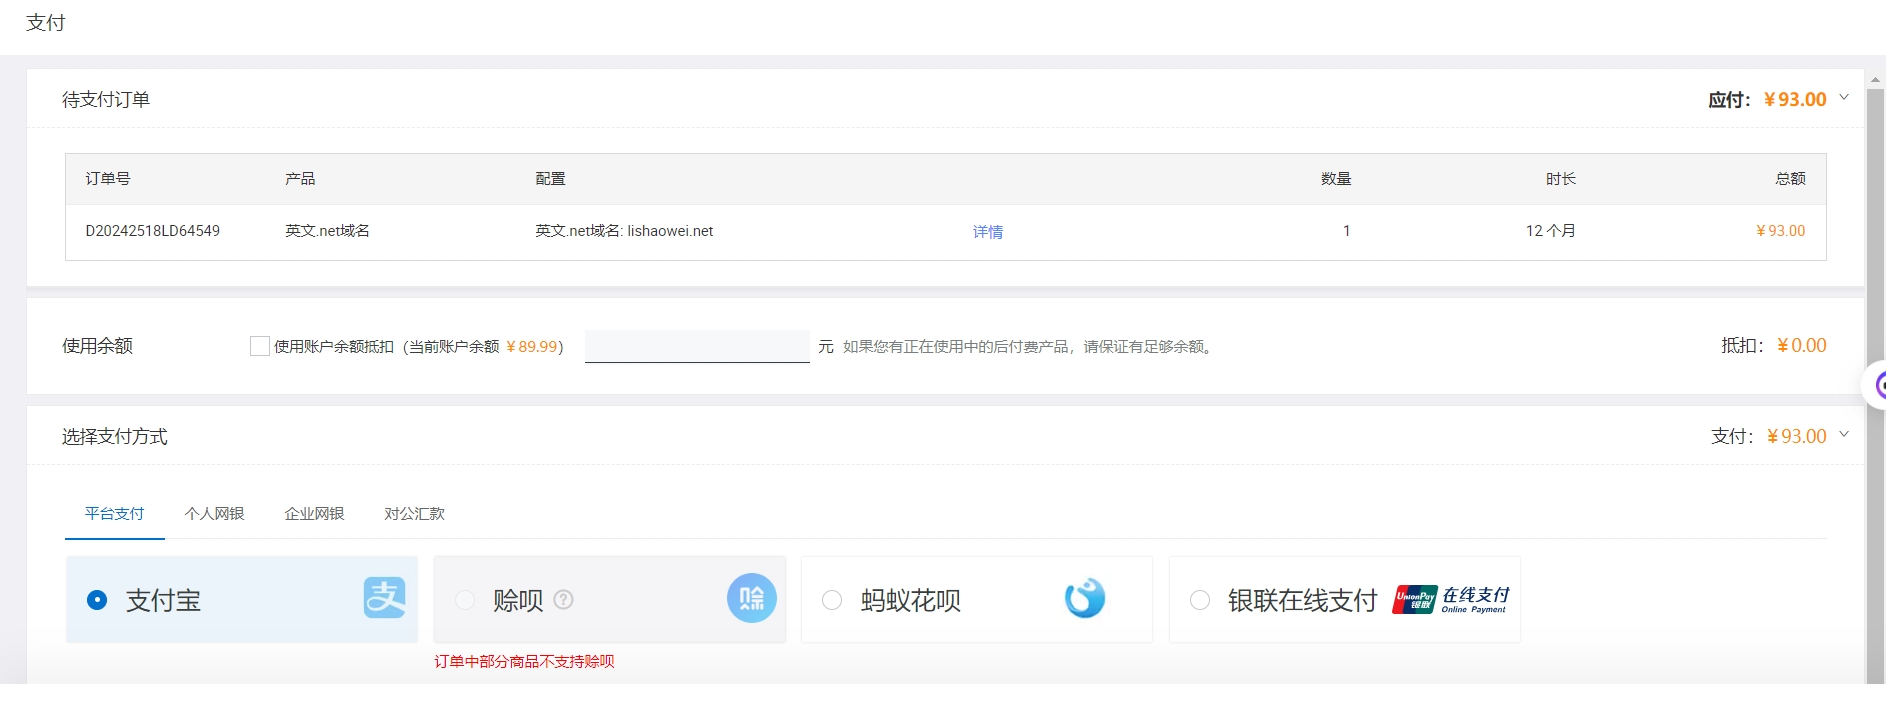The height and width of the screenshot is (714, 1886).
Task: Switch to the 对公汇款 tab
Action: click(x=415, y=513)
